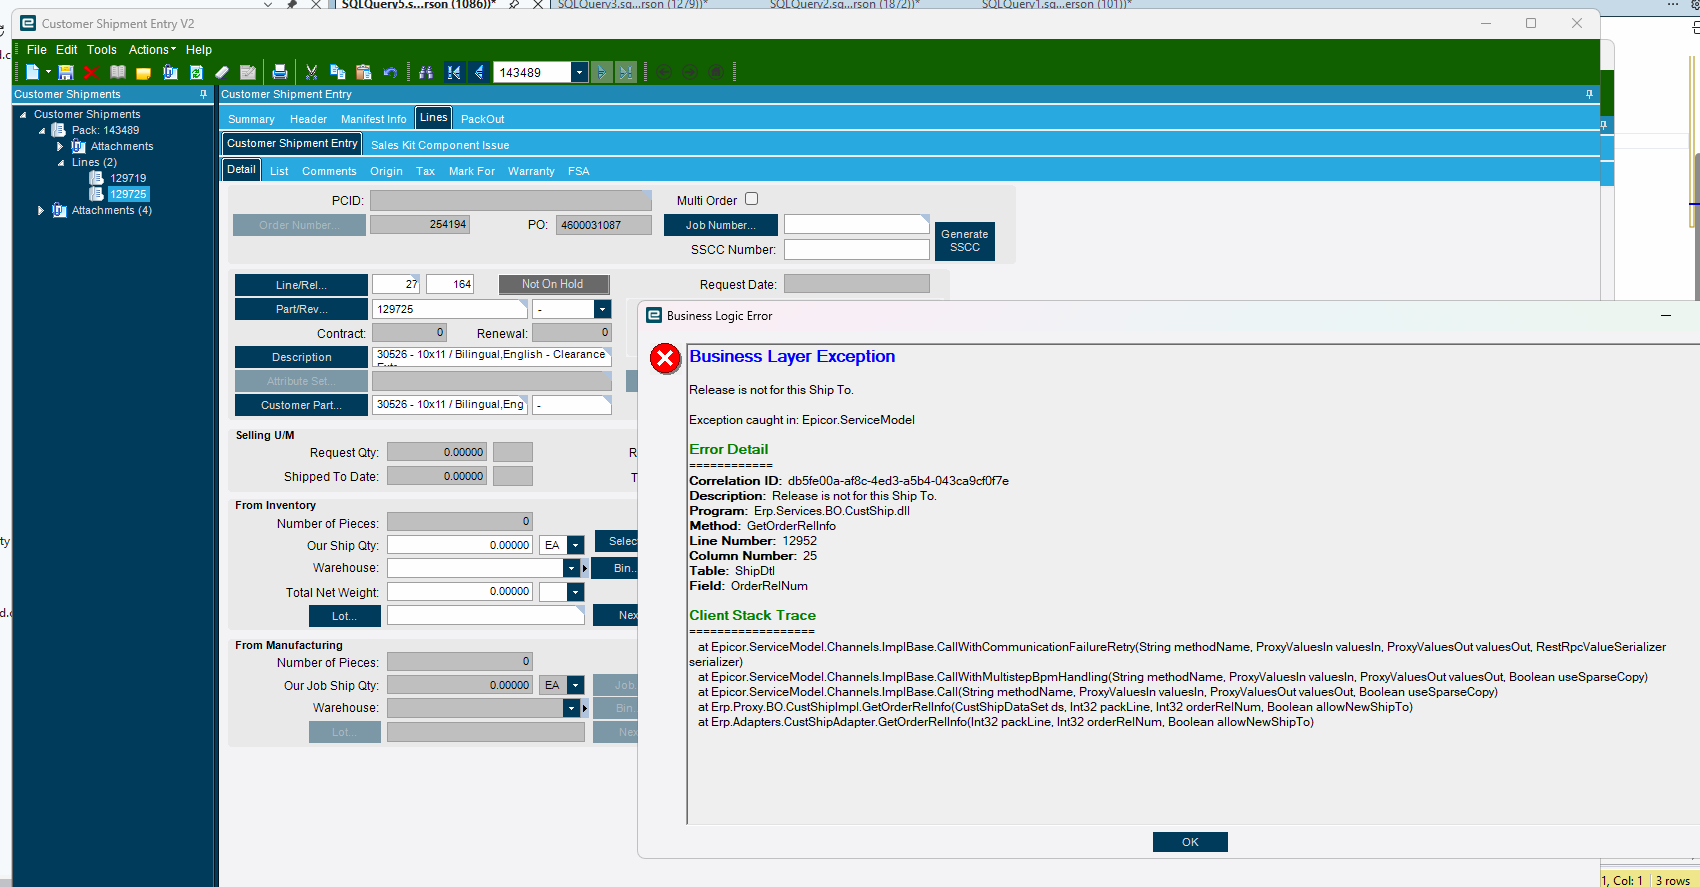Click the Copy toolbar icon
This screenshot has width=1700, height=887.
click(x=338, y=72)
